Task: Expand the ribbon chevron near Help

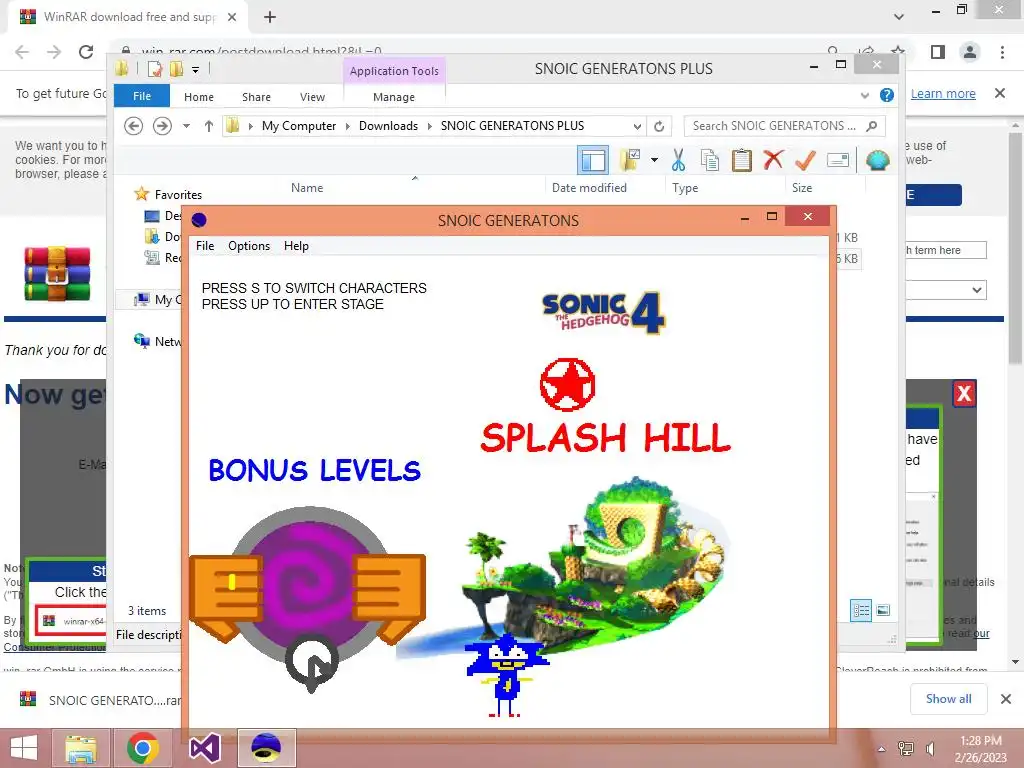Action: [865, 95]
